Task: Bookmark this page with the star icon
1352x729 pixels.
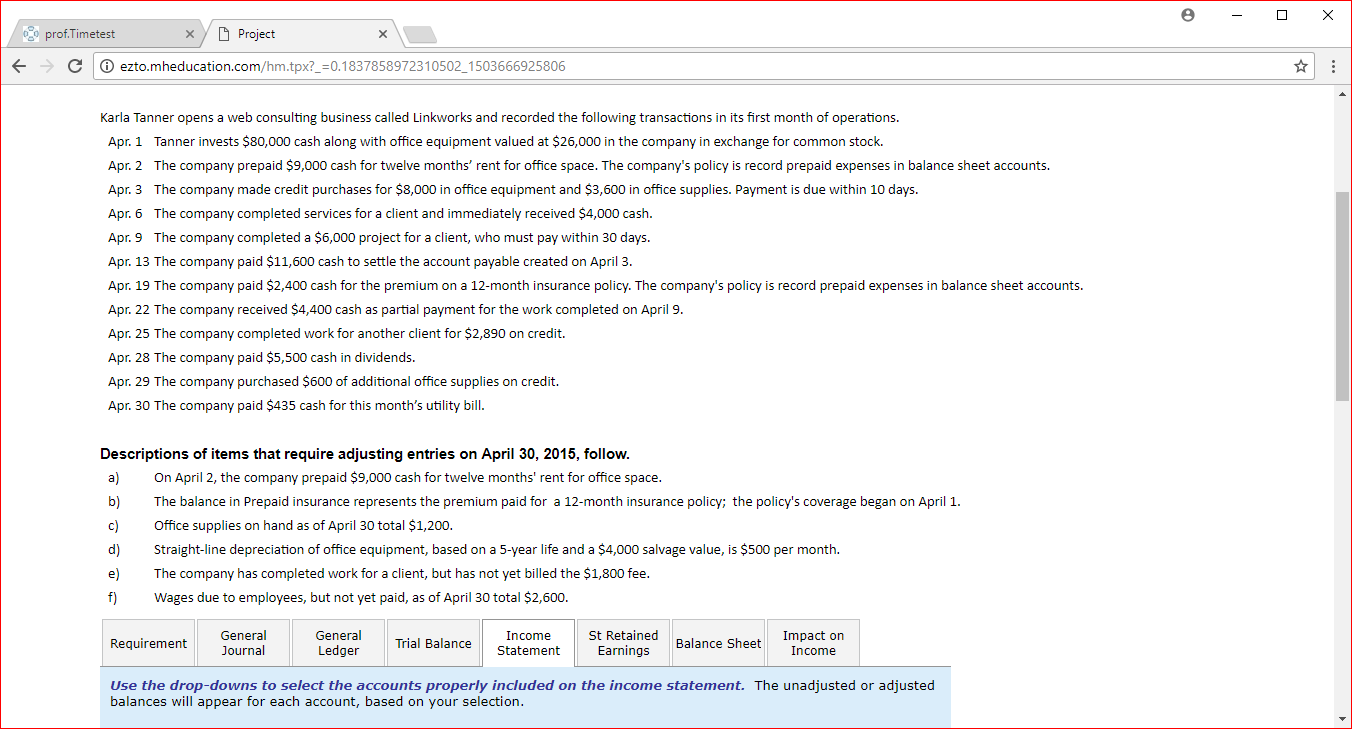Action: [1300, 67]
